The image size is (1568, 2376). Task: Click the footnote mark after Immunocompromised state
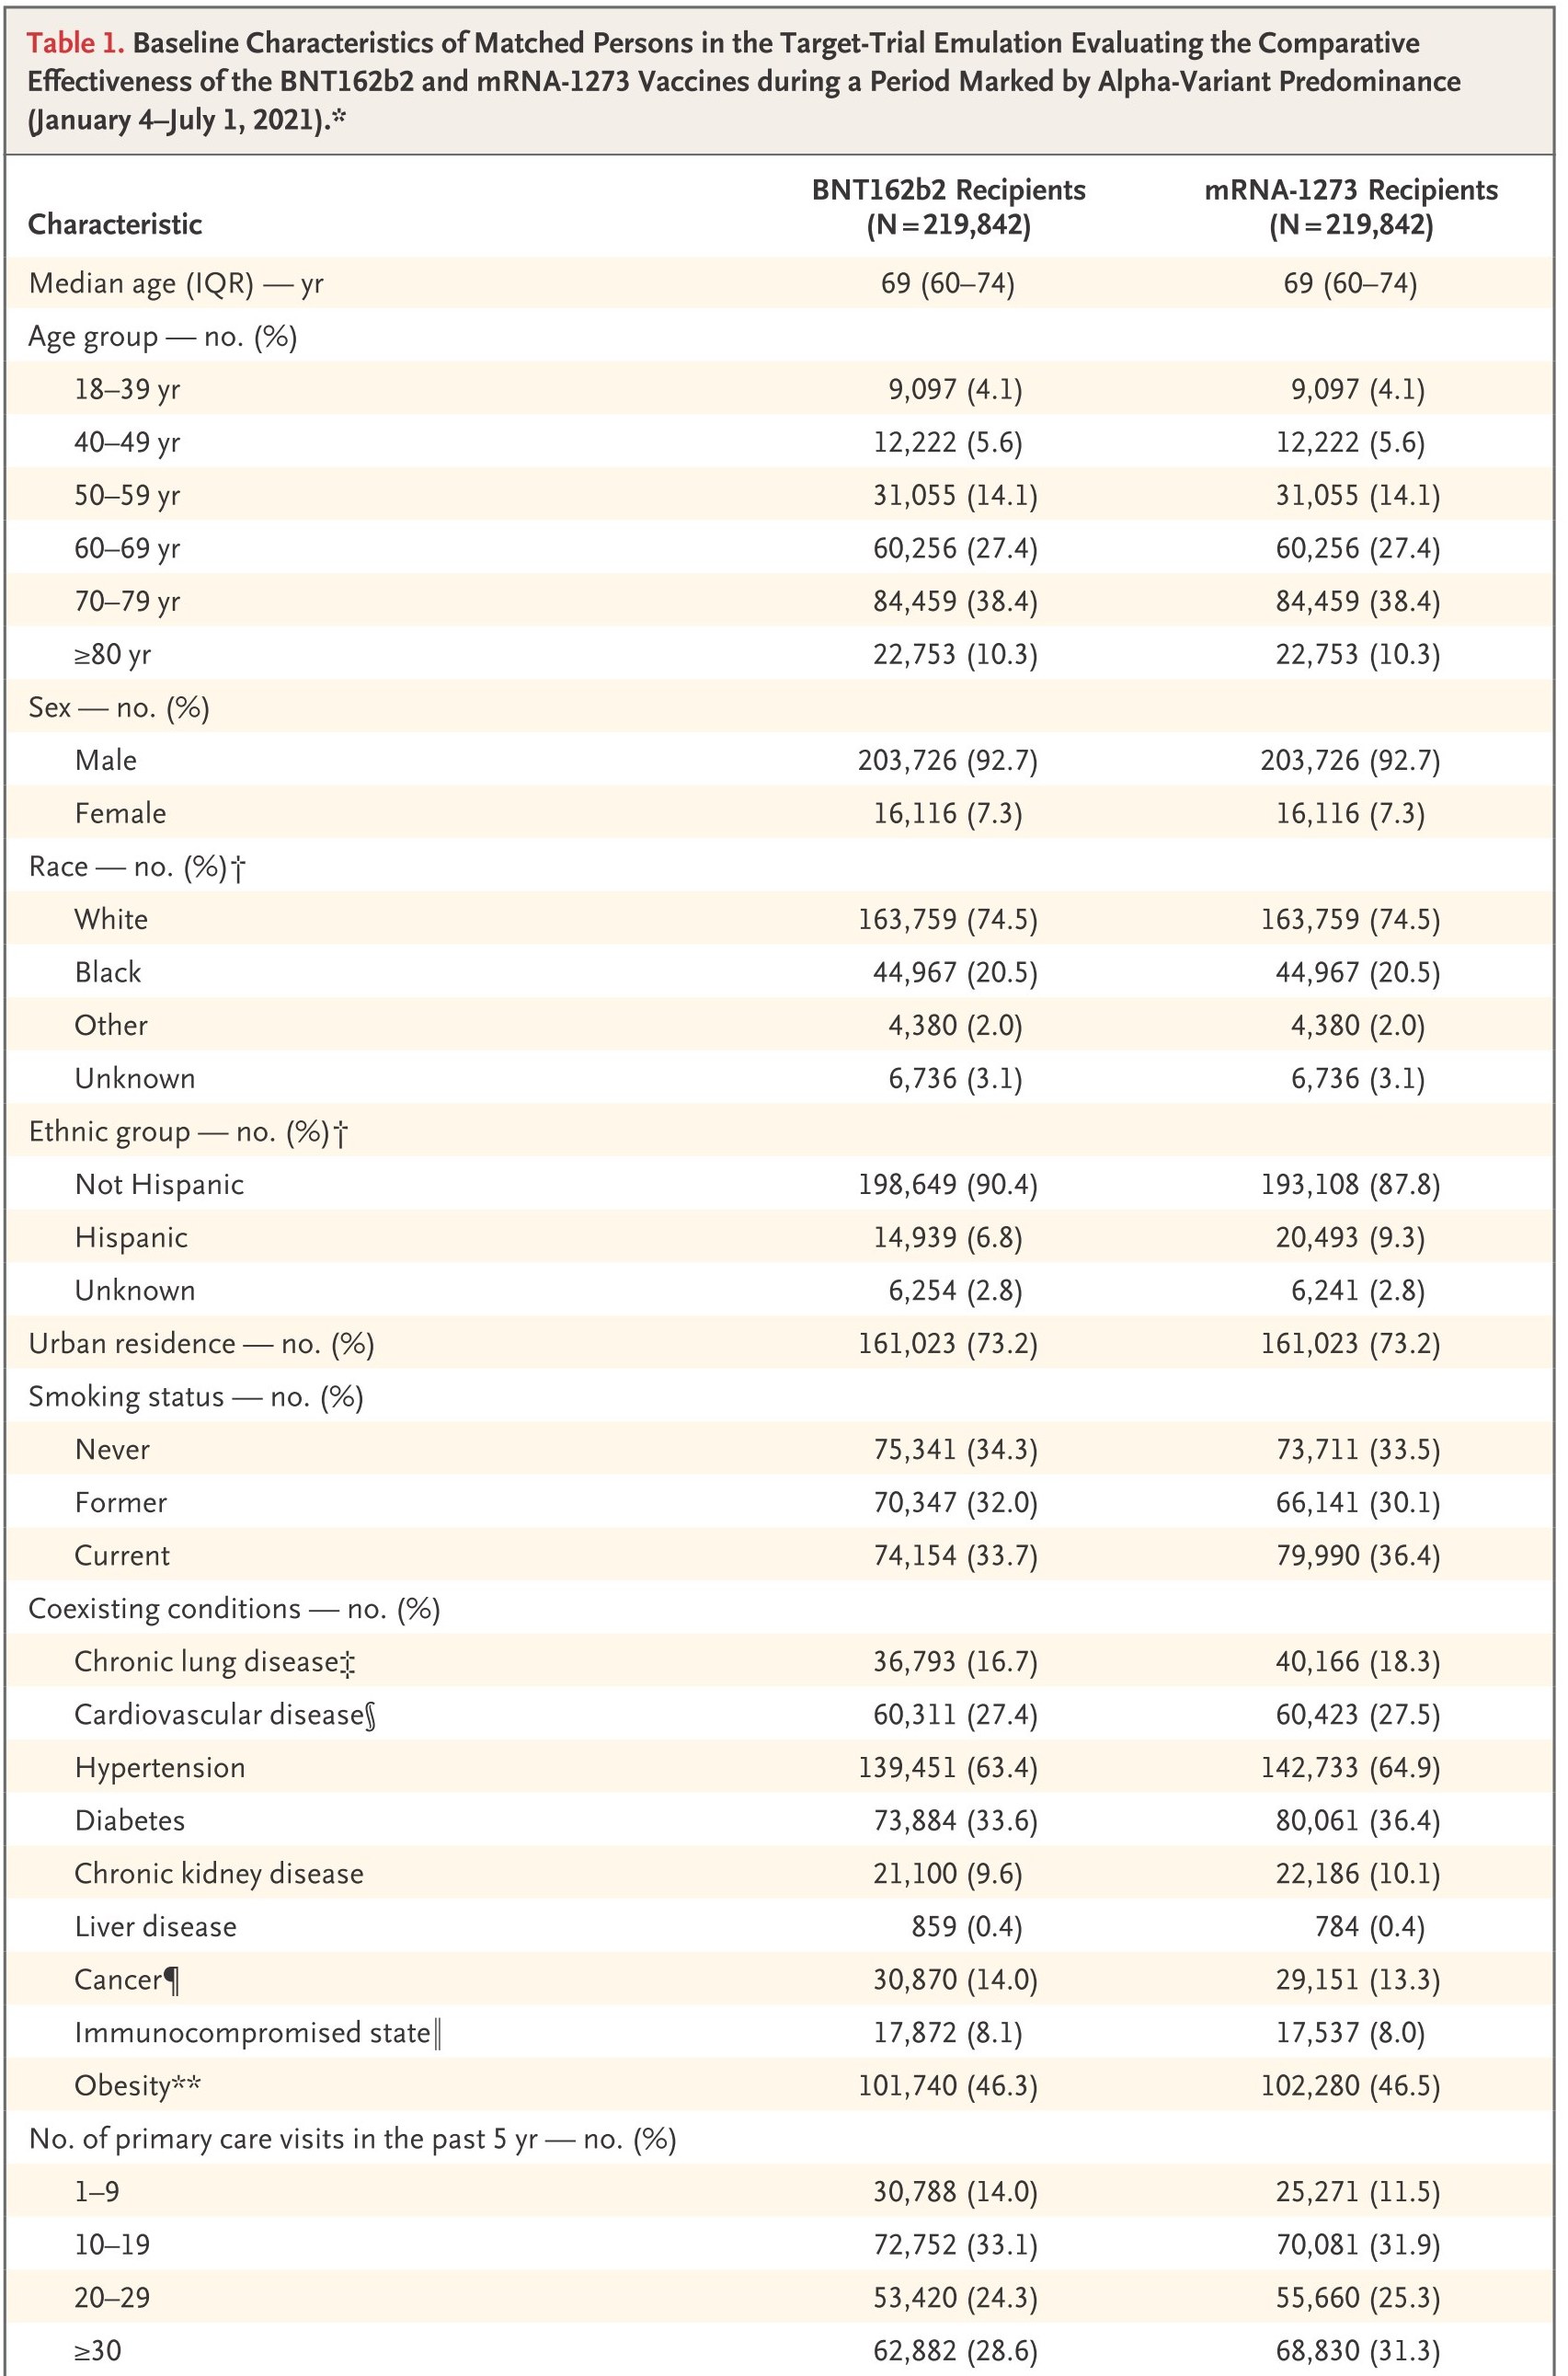437,2034
